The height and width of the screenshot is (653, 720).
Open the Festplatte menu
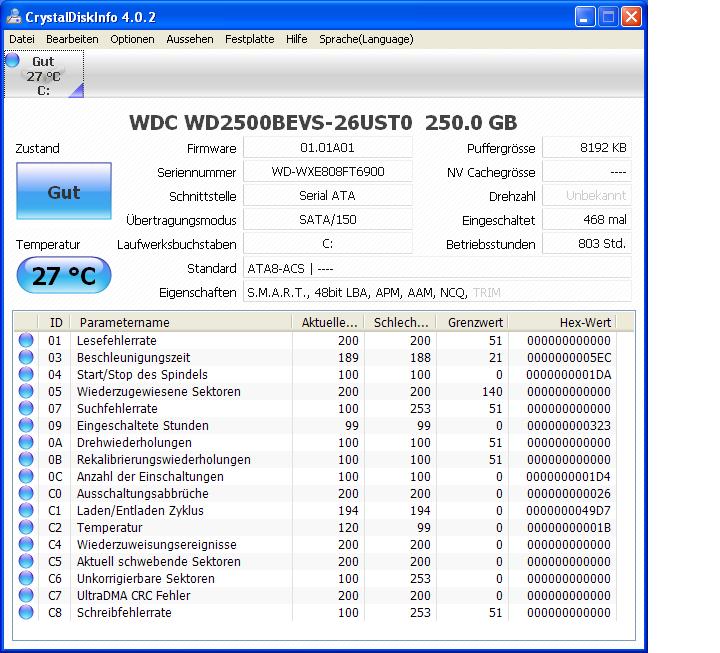click(x=249, y=39)
